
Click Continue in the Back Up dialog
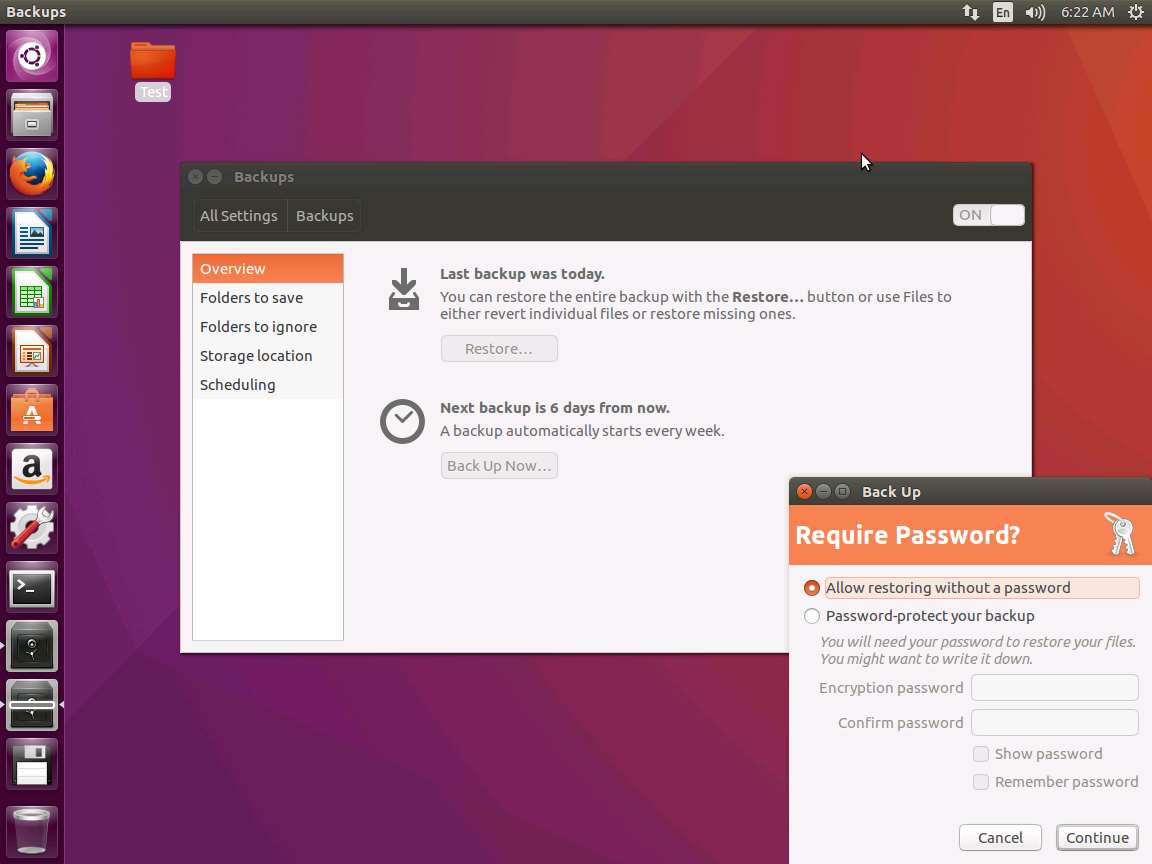click(1097, 838)
